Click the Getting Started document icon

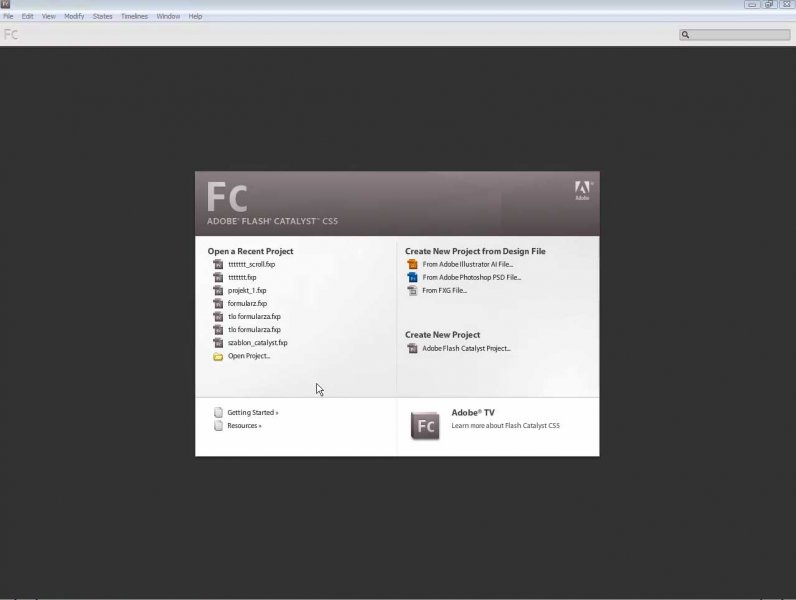pyautogui.click(x=218, y=412)
